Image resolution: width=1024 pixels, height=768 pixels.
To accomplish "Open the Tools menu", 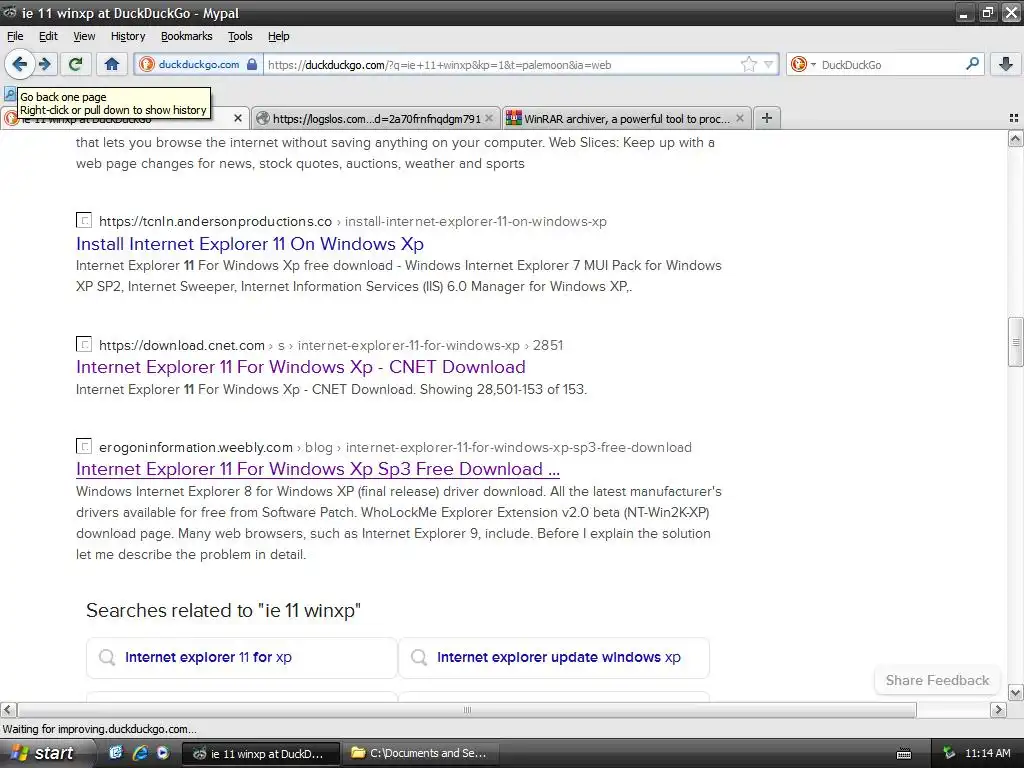I will [240, 36].
